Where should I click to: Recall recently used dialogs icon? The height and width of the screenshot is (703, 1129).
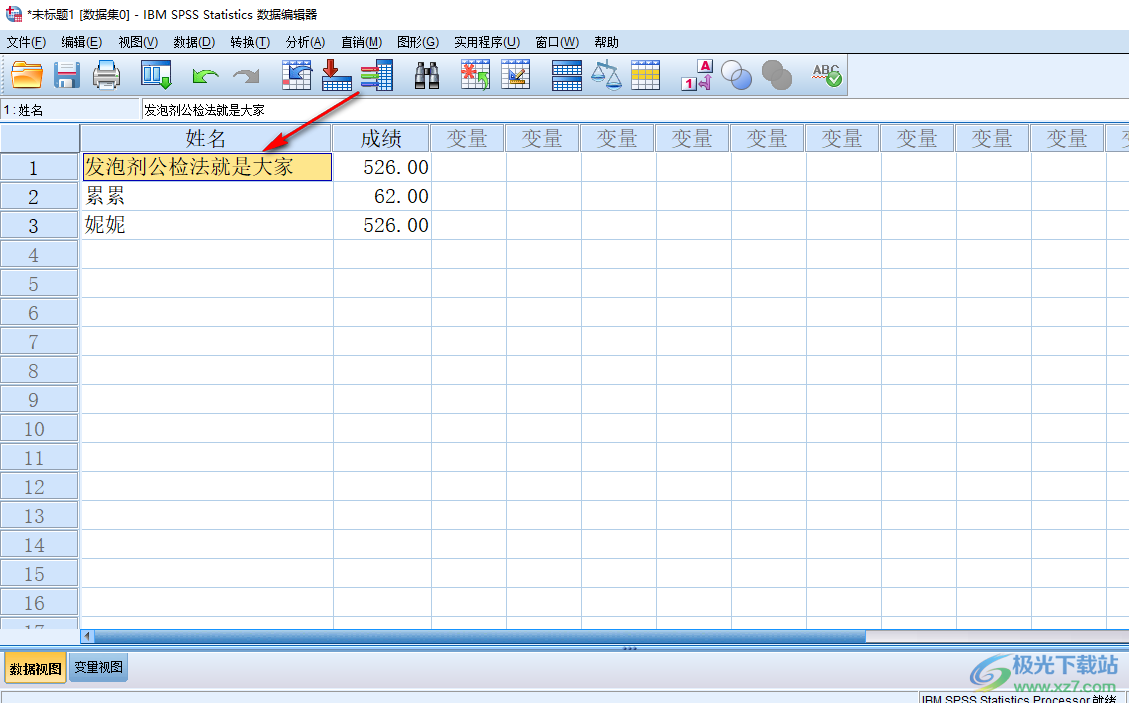(x=156, y=75)
